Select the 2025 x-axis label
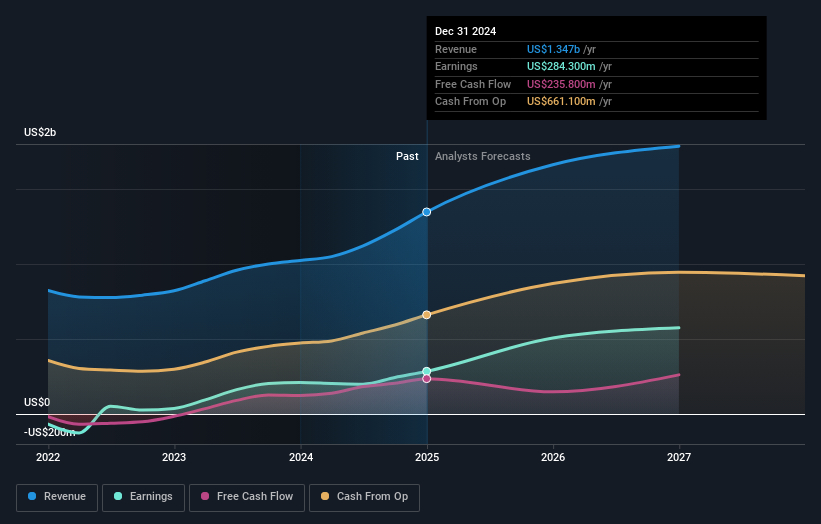Viewport: 821px width, 524px height. pos(427,457)
